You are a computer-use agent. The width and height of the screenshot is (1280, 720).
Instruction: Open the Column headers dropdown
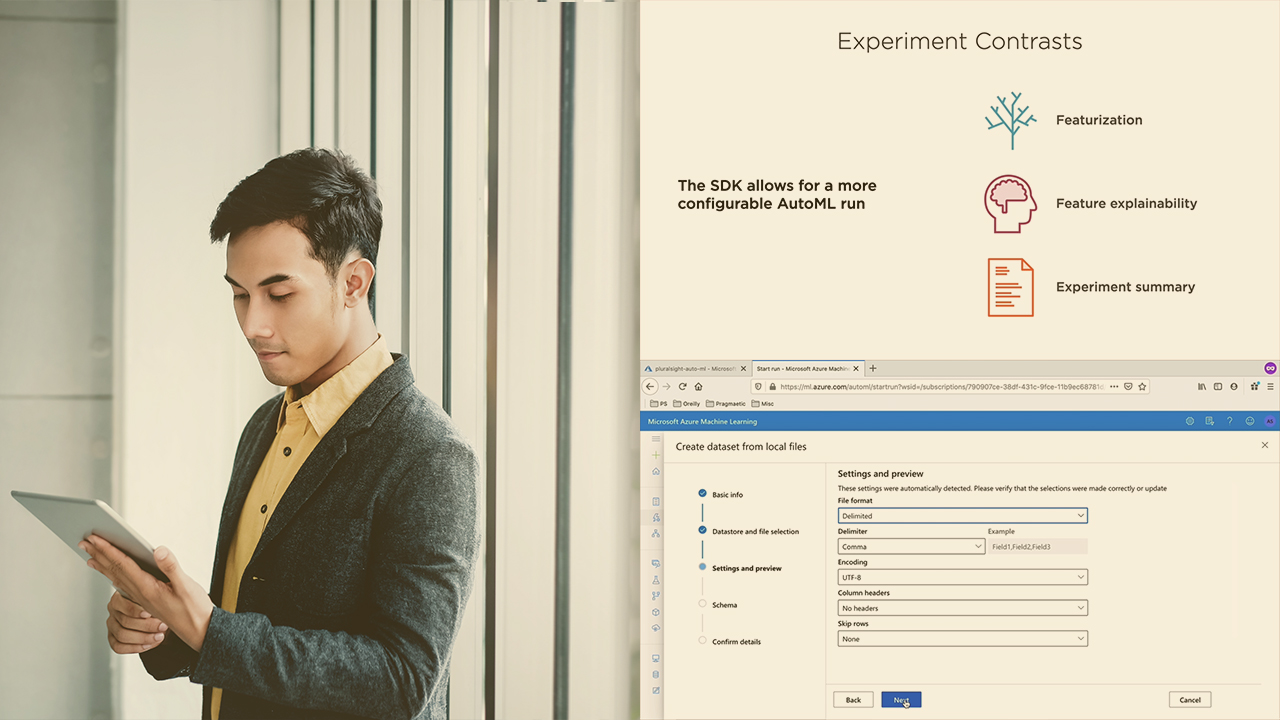click(x=962, y=608)
